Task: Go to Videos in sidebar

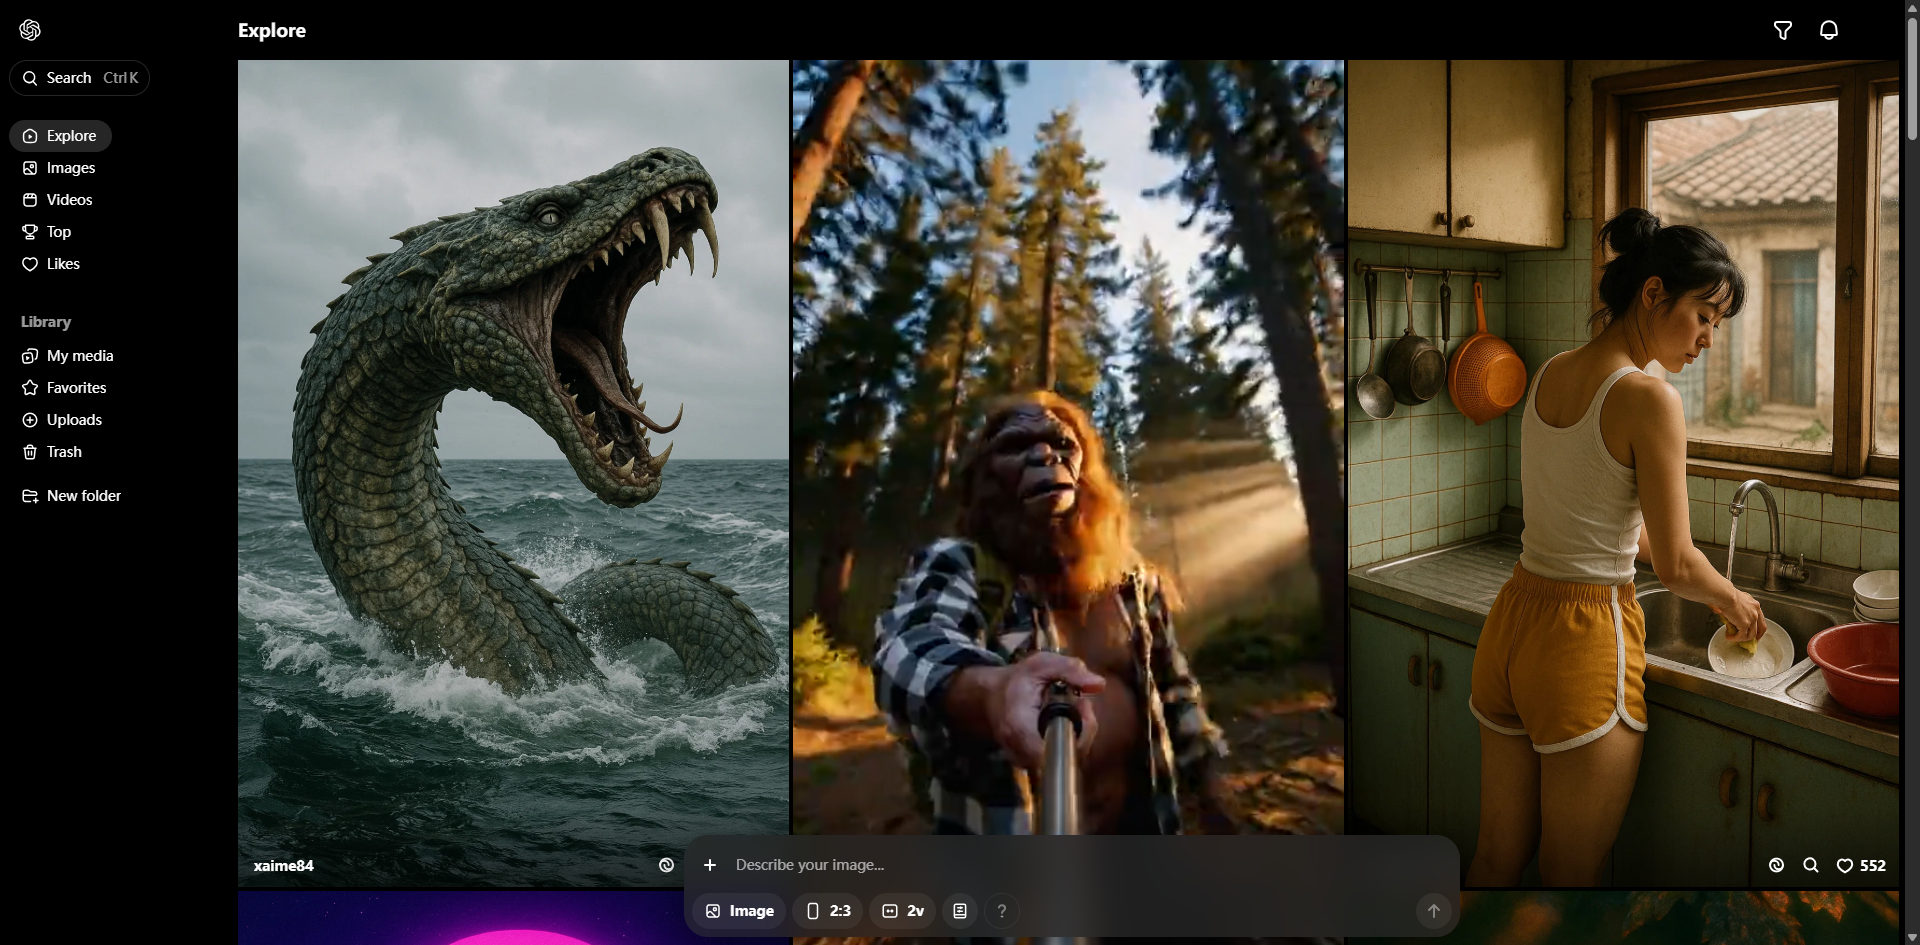Action: (69, 200)
